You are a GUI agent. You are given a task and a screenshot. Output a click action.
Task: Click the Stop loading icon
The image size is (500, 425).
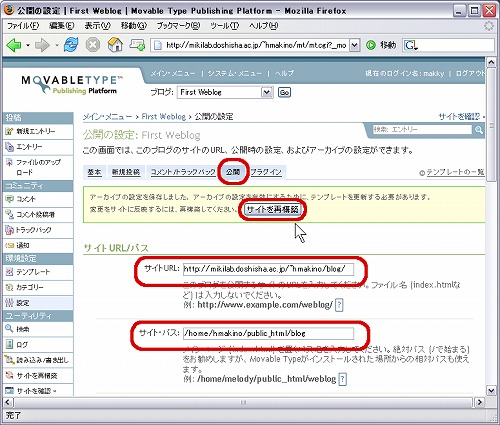[93, 45]
